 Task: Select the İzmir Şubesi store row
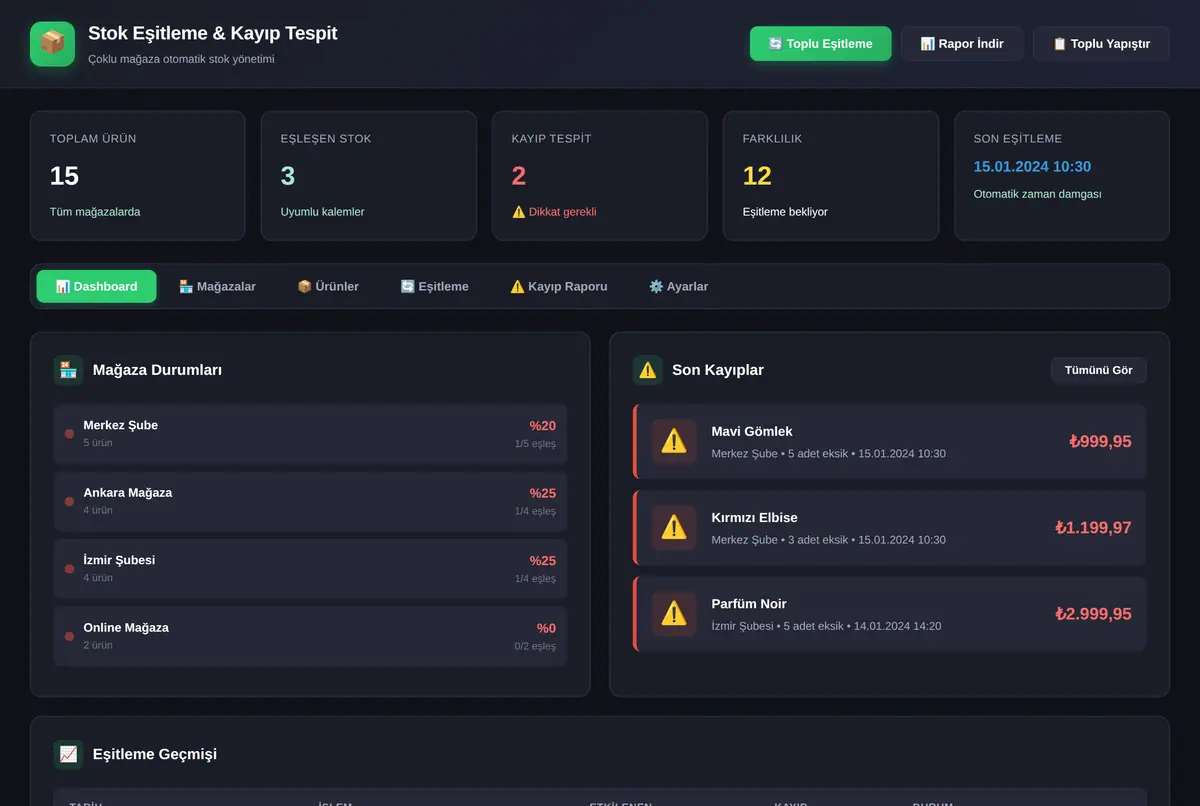pos(310,569)
